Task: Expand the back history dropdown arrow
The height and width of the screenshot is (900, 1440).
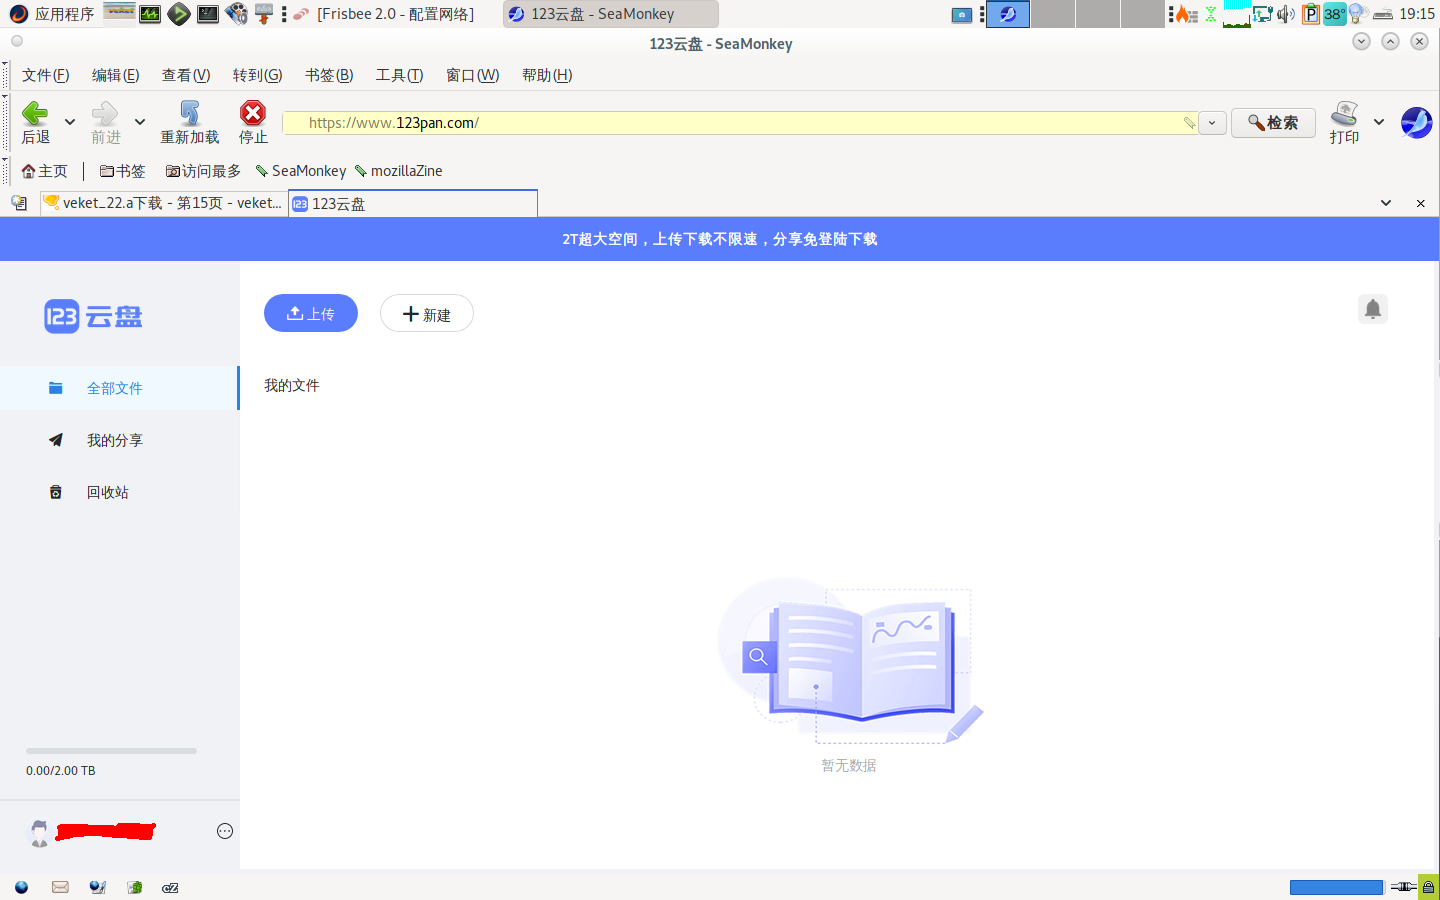Action: 70,122
